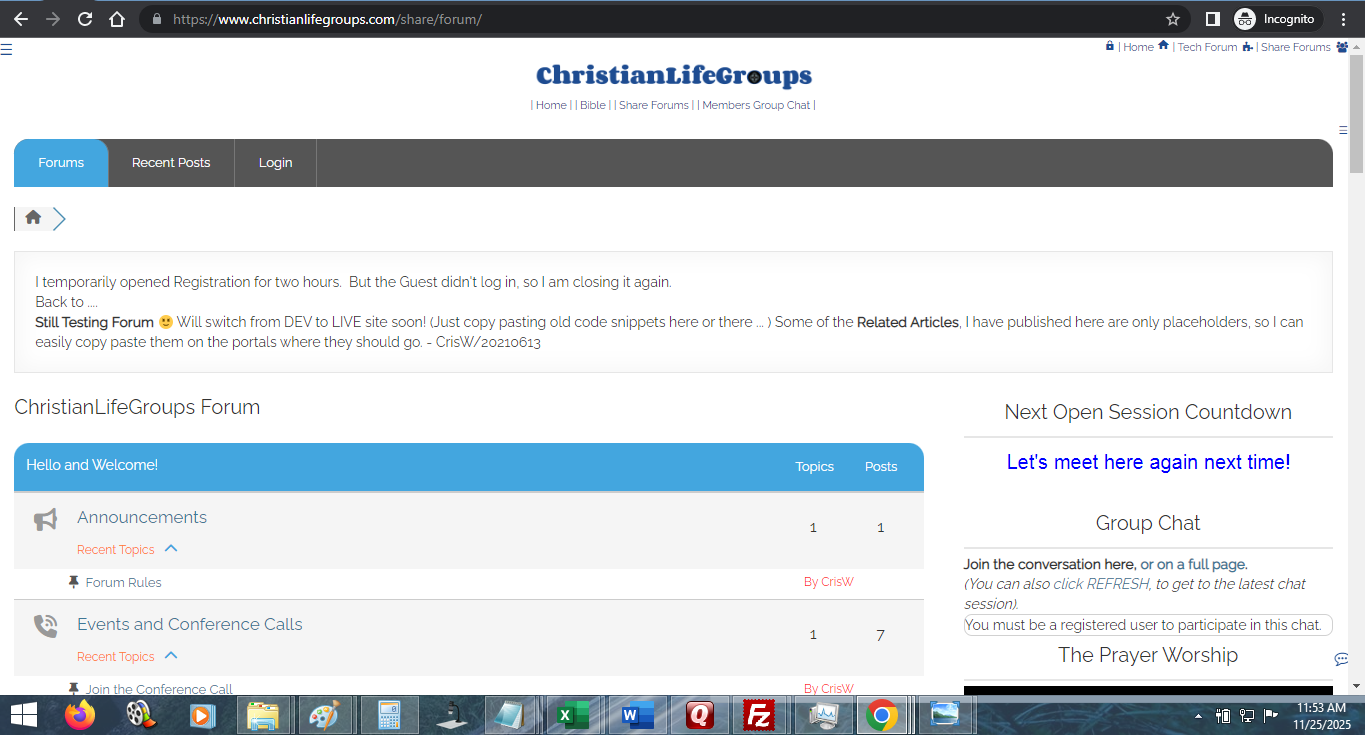Screen dimensions: 1365x735
Task: Select the Forums tab
Action: [x=61, y=163]
